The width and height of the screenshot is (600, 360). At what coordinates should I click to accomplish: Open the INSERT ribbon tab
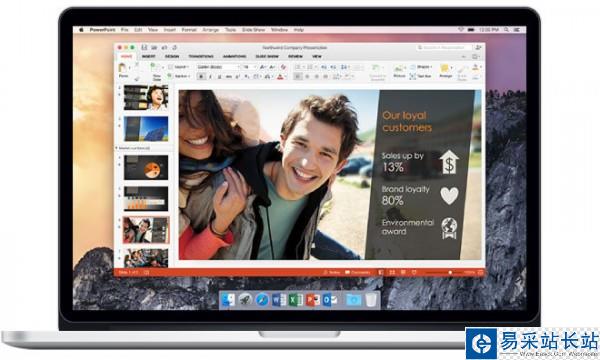point(148,56)
